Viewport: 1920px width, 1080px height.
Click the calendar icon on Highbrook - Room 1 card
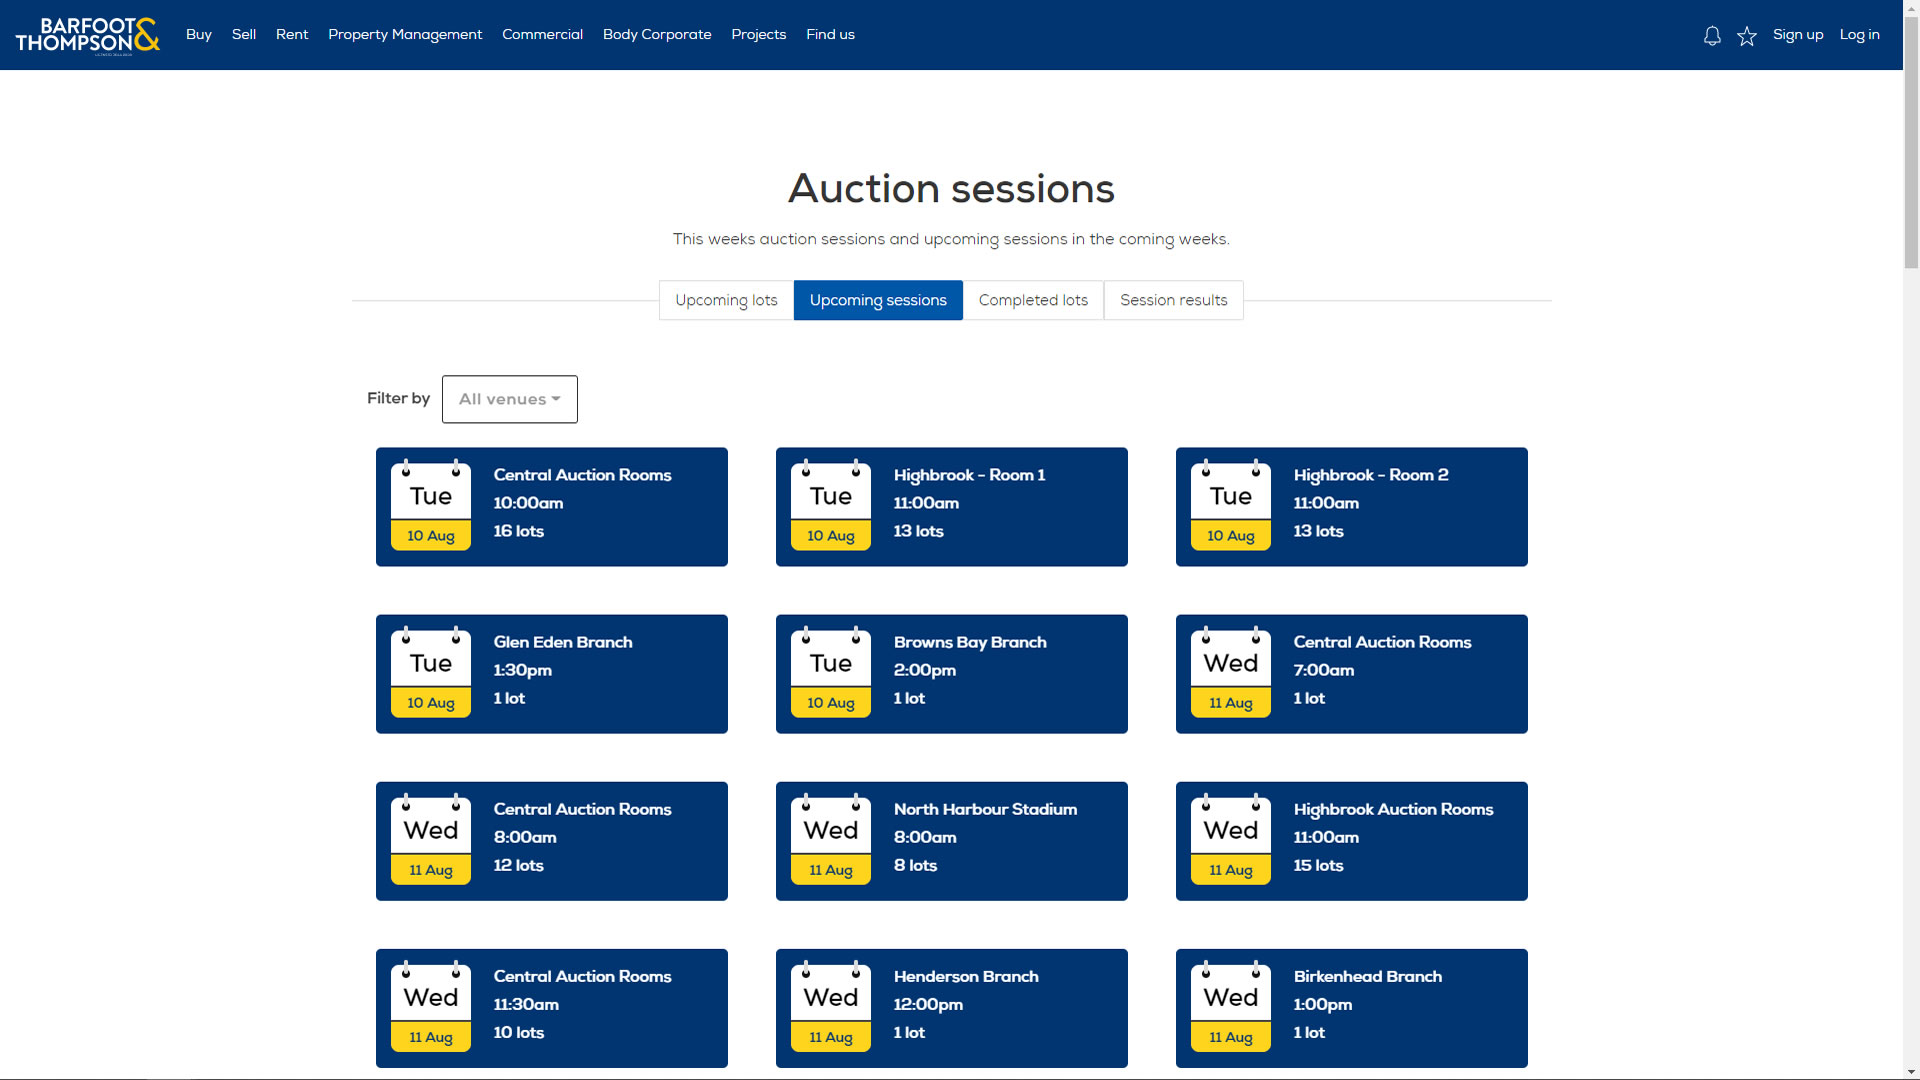[831, 506]
